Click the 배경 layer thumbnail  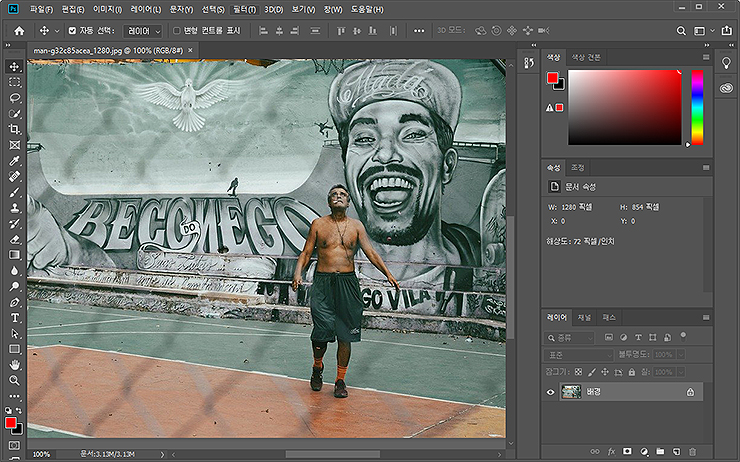[571, 392]
